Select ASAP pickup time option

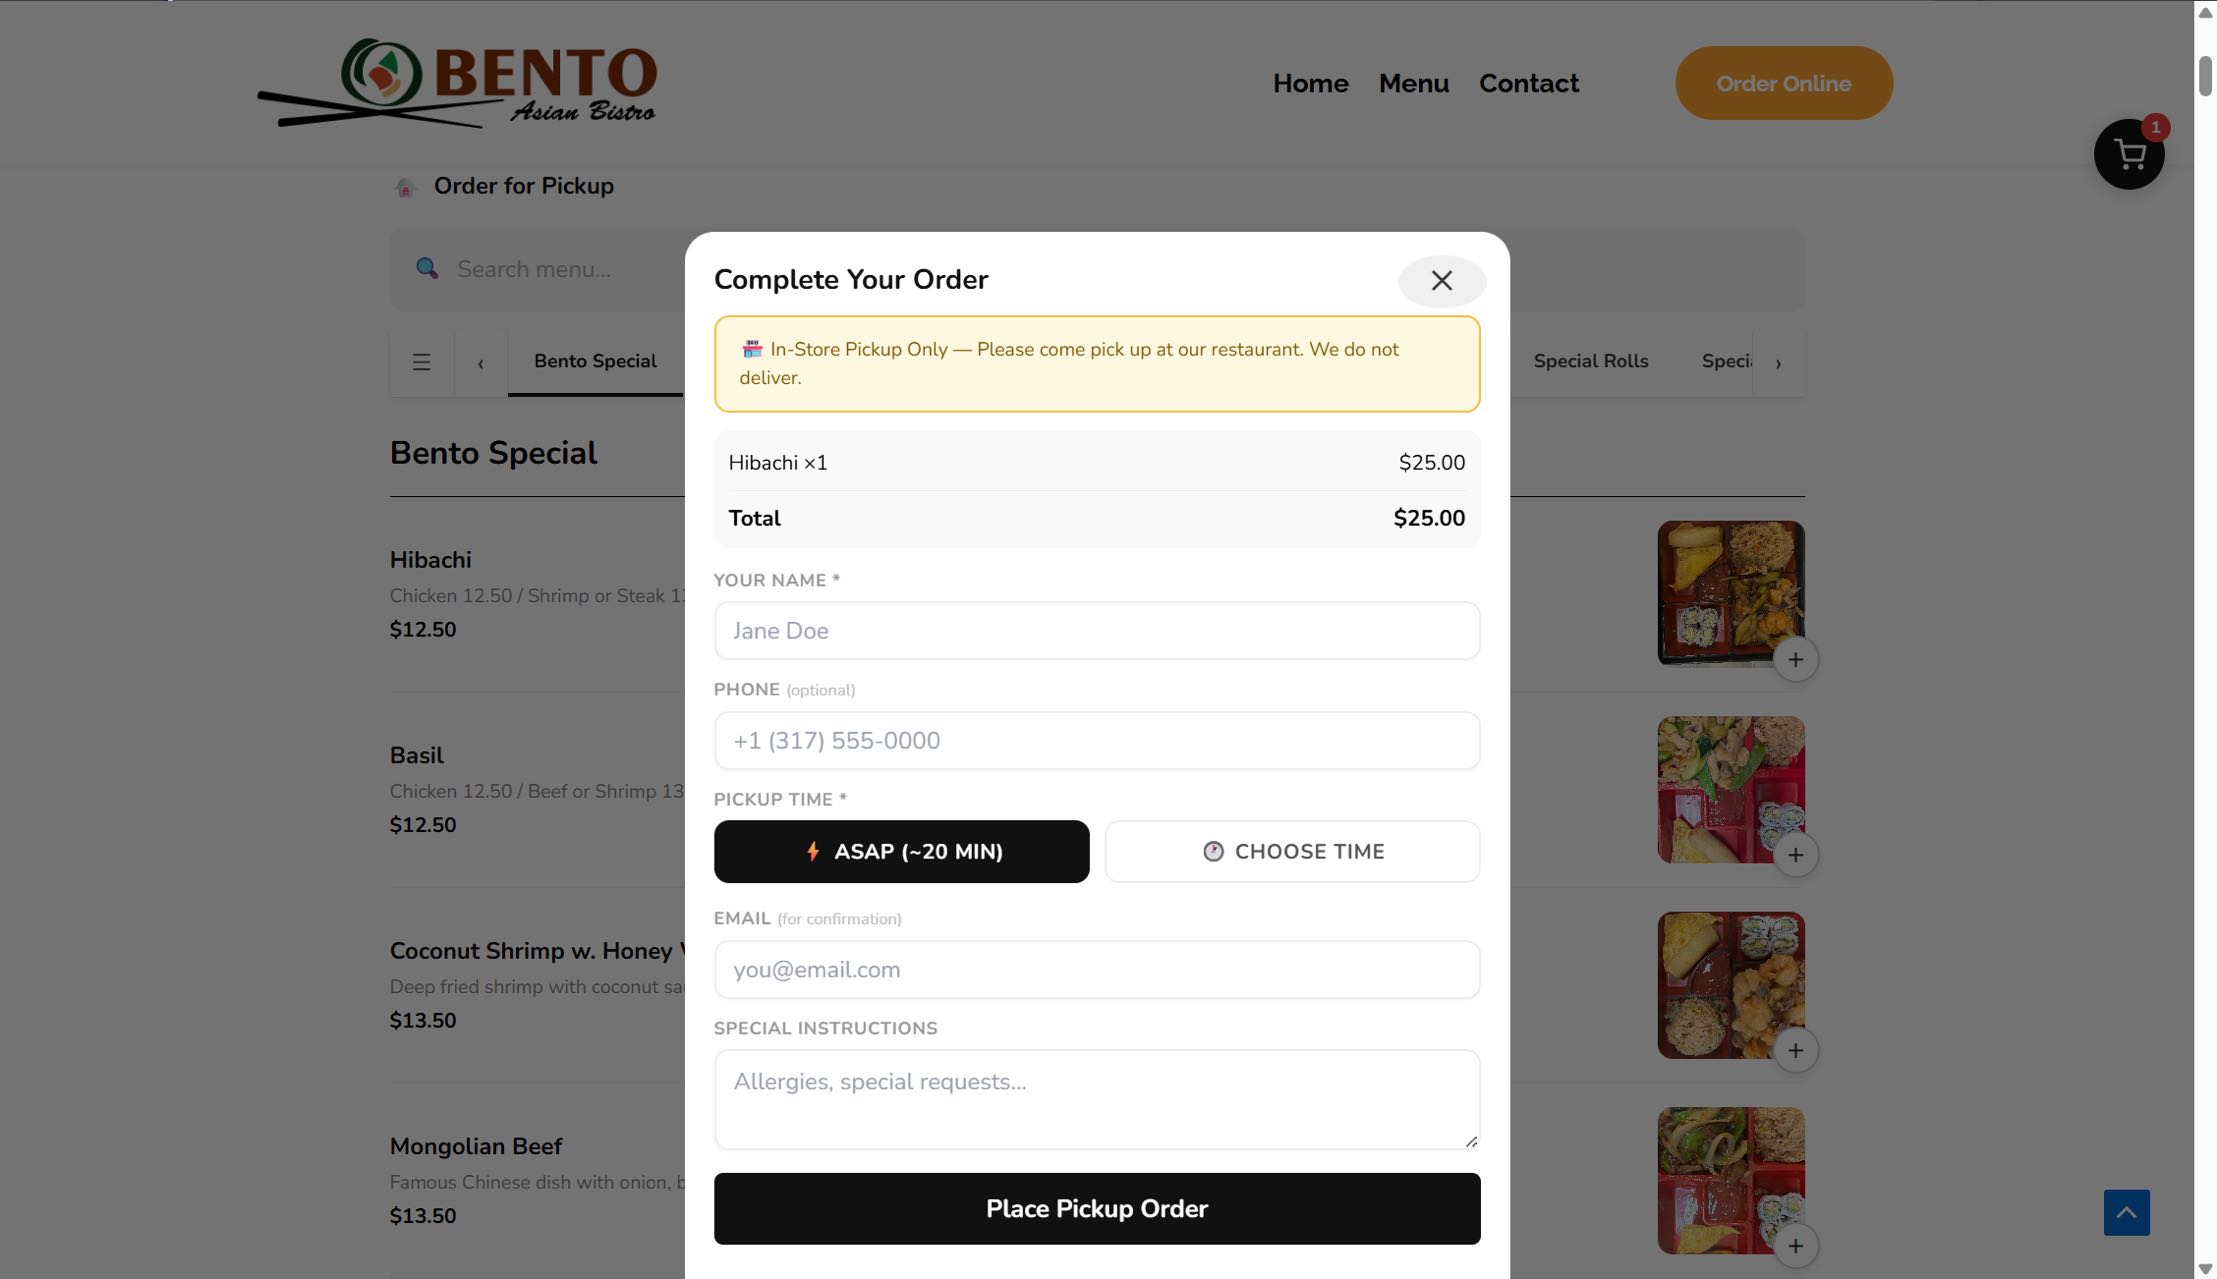(x=901, y=851)
